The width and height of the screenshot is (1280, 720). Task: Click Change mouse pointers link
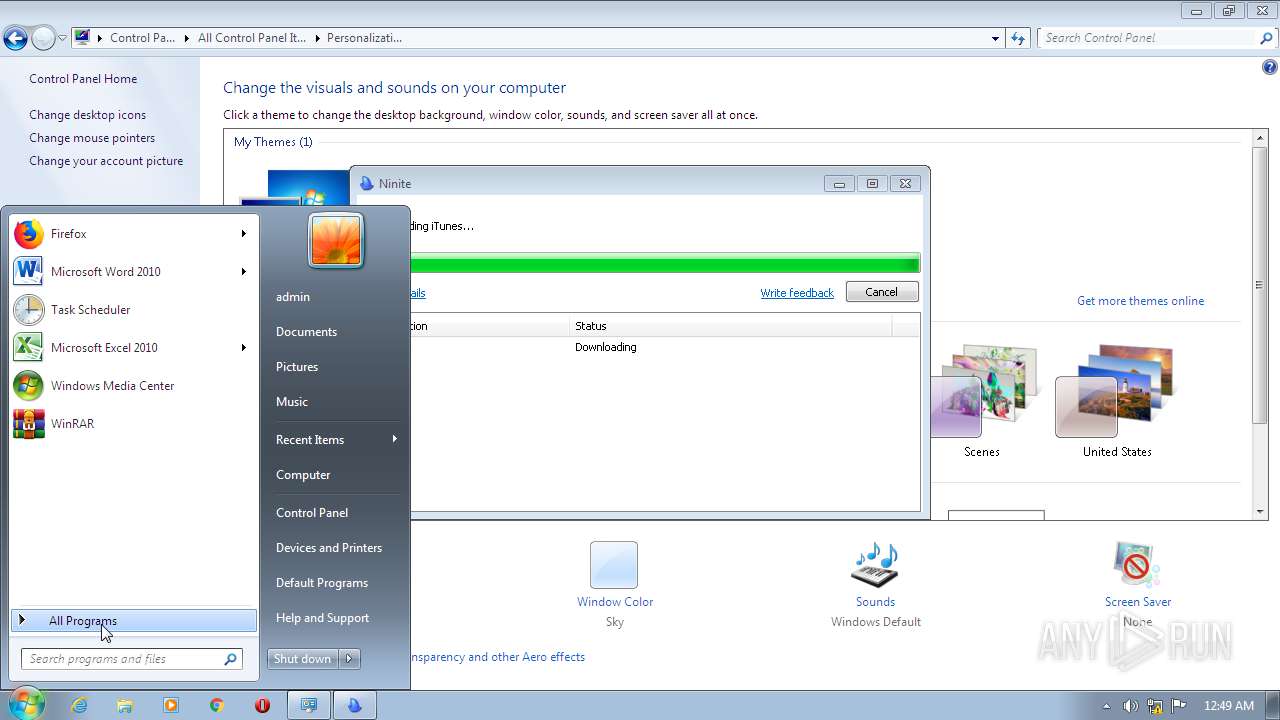[x=92, y=138]
